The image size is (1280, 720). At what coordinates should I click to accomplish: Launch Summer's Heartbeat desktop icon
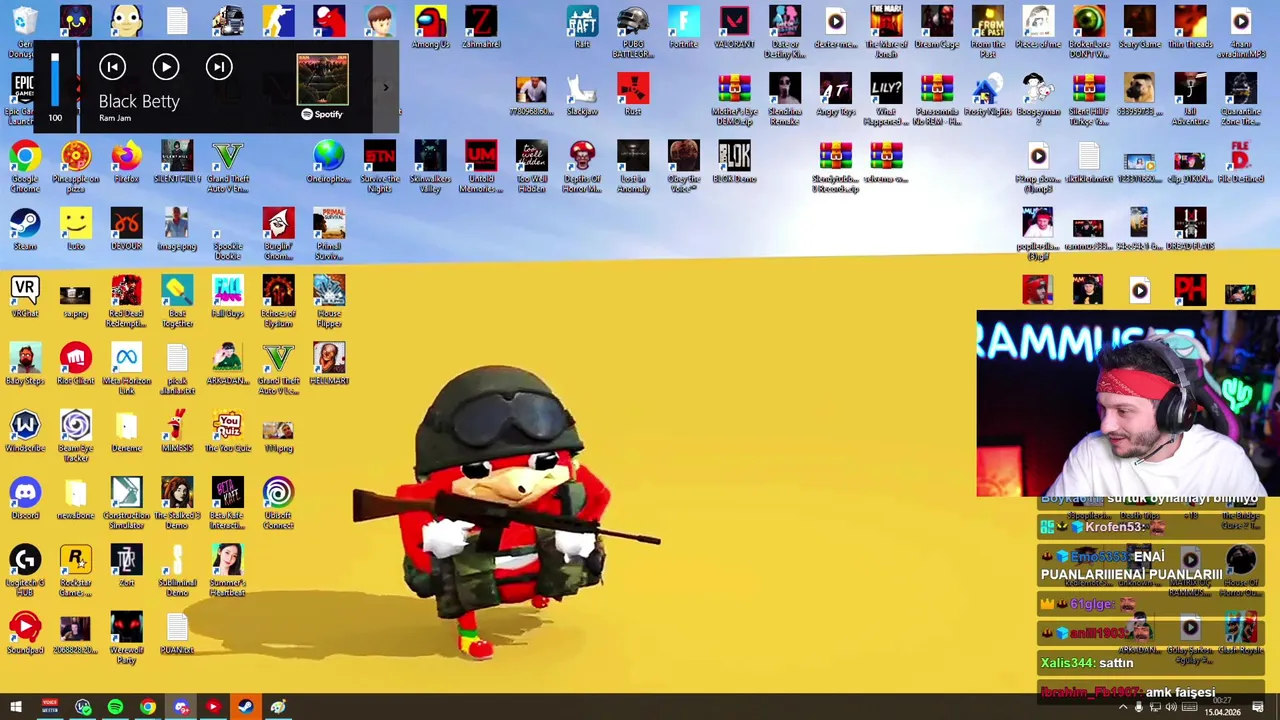click(x=228, y=571)
